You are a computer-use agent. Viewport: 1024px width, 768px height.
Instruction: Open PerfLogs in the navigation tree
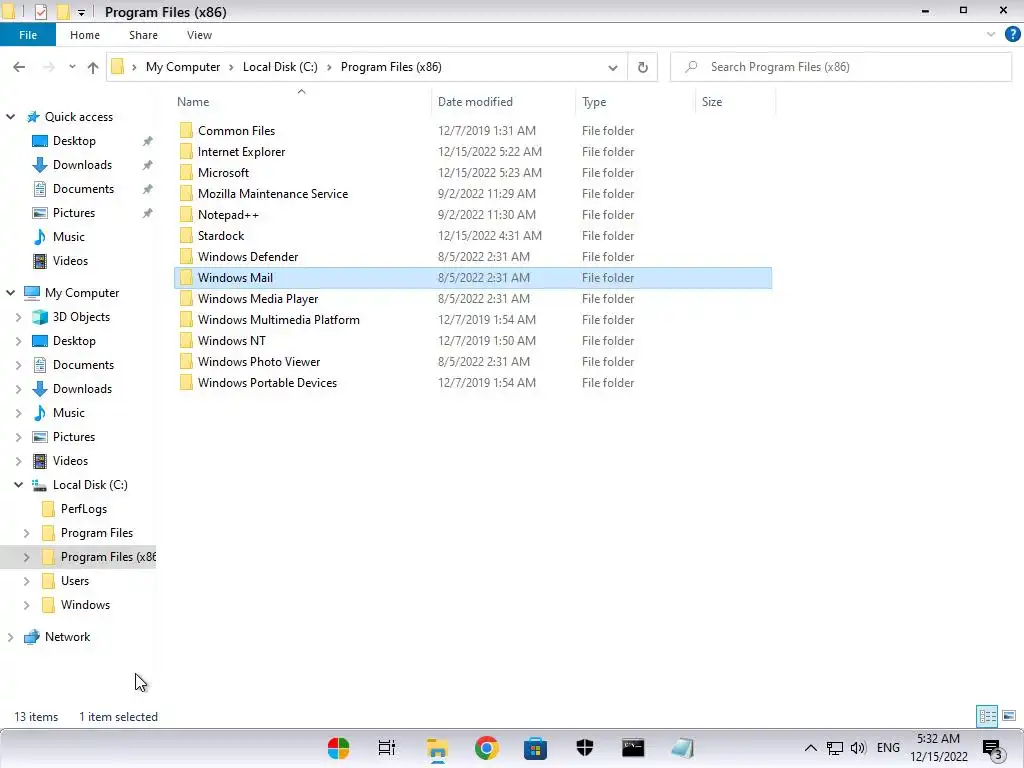(x=84, y=509)
